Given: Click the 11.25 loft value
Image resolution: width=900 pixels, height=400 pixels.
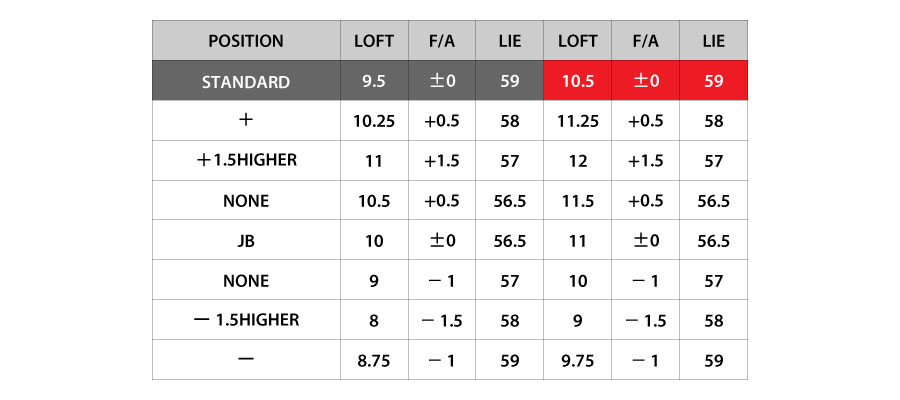Looking at the screenshot, I should click(x=576, y=120).
